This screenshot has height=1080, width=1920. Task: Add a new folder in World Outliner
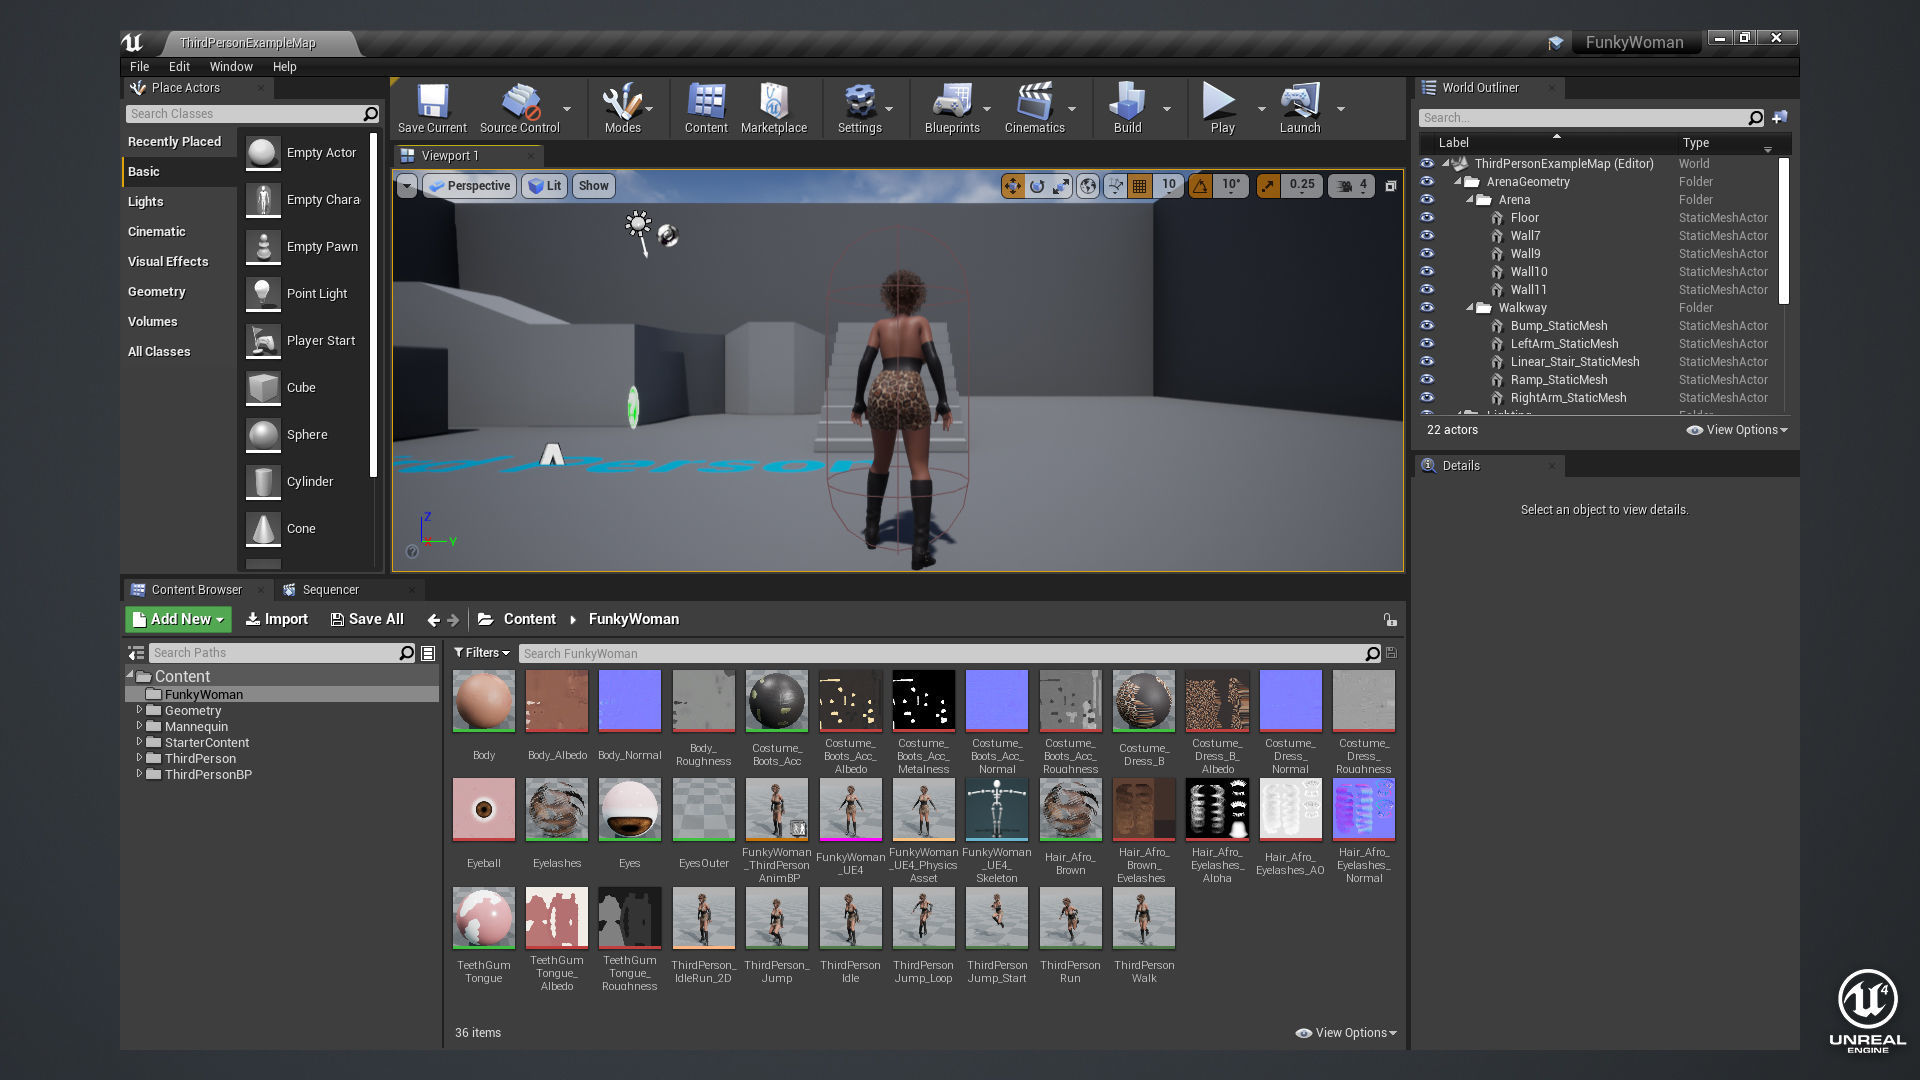1779,118
